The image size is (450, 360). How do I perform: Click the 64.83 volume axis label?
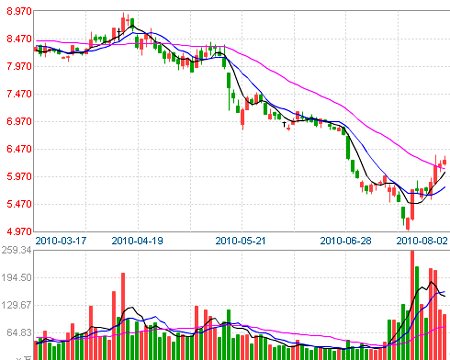[x=17, y=333]
